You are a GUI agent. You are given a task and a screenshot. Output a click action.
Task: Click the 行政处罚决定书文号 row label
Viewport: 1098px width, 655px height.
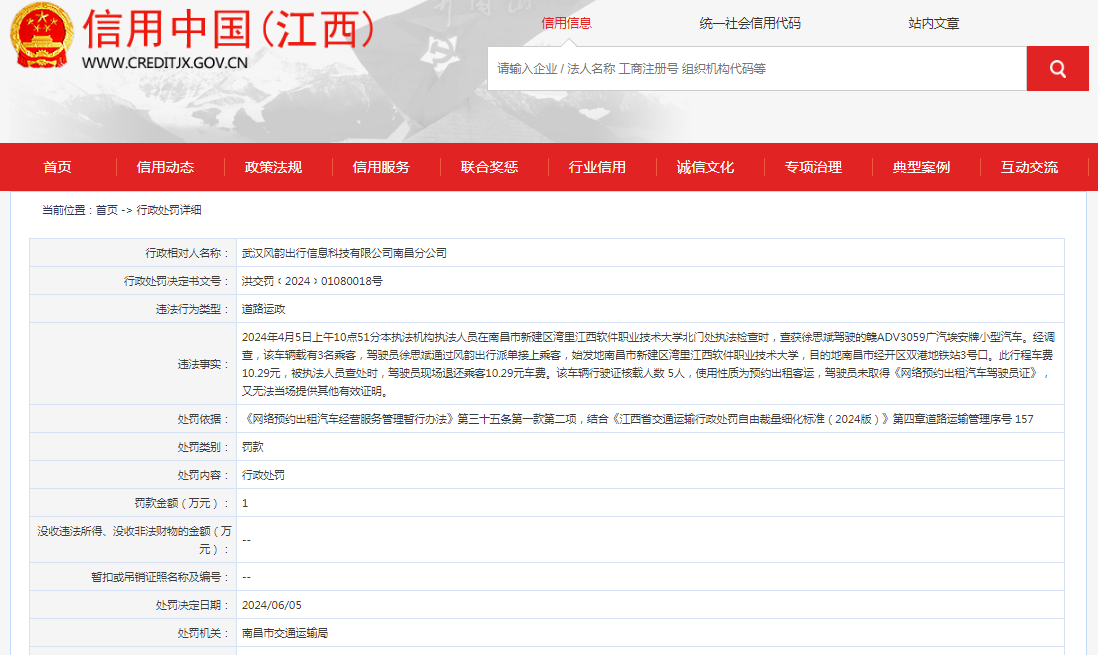176,281
